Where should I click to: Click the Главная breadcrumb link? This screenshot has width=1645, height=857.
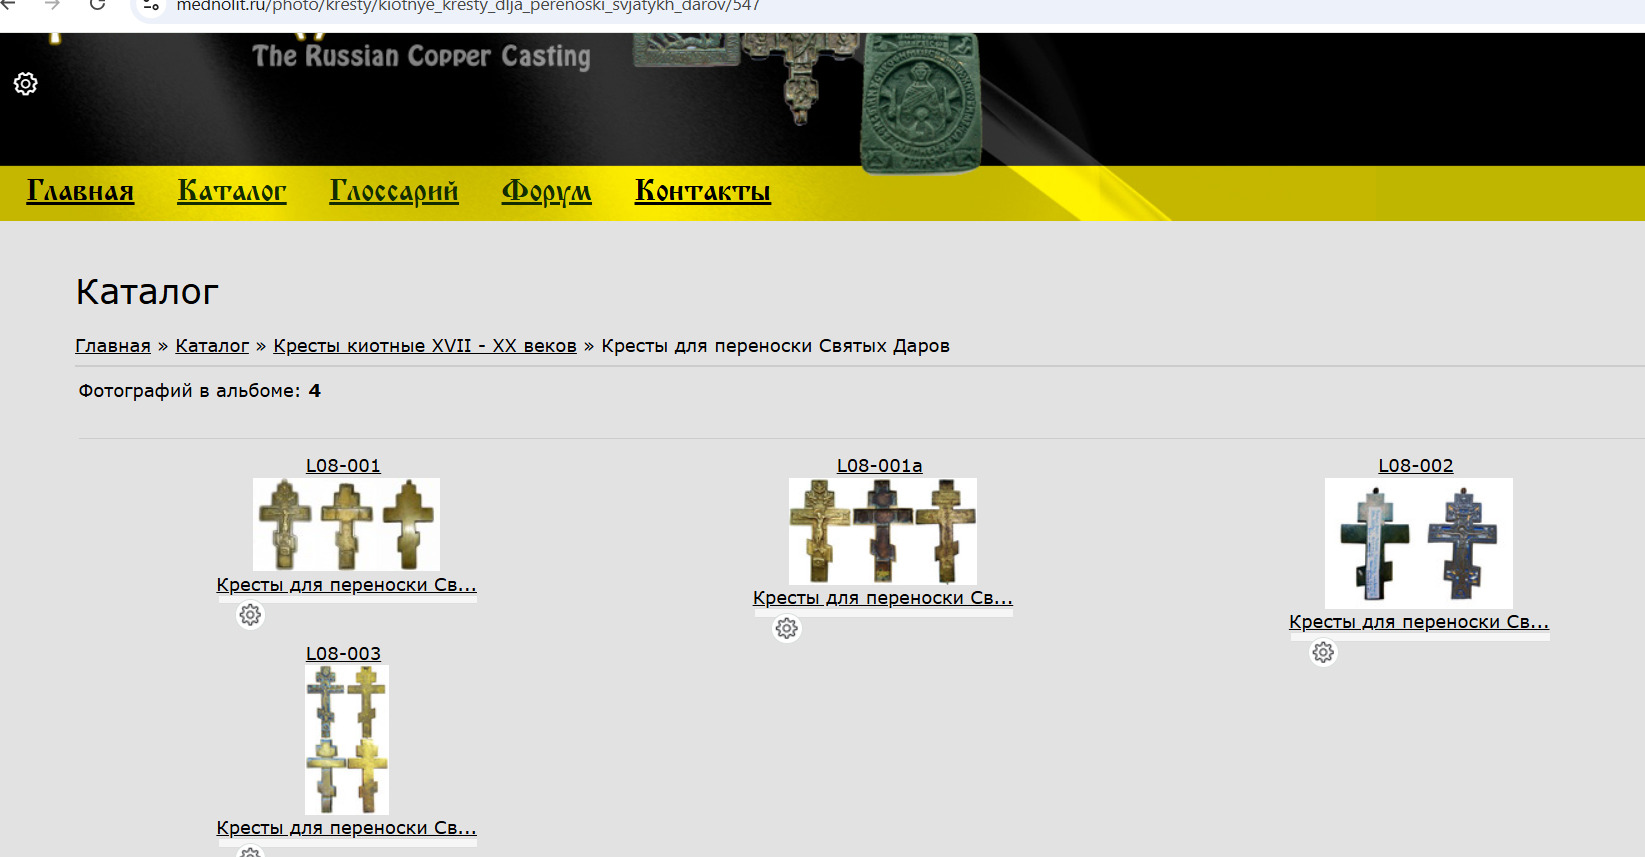(x=113, y=346)
